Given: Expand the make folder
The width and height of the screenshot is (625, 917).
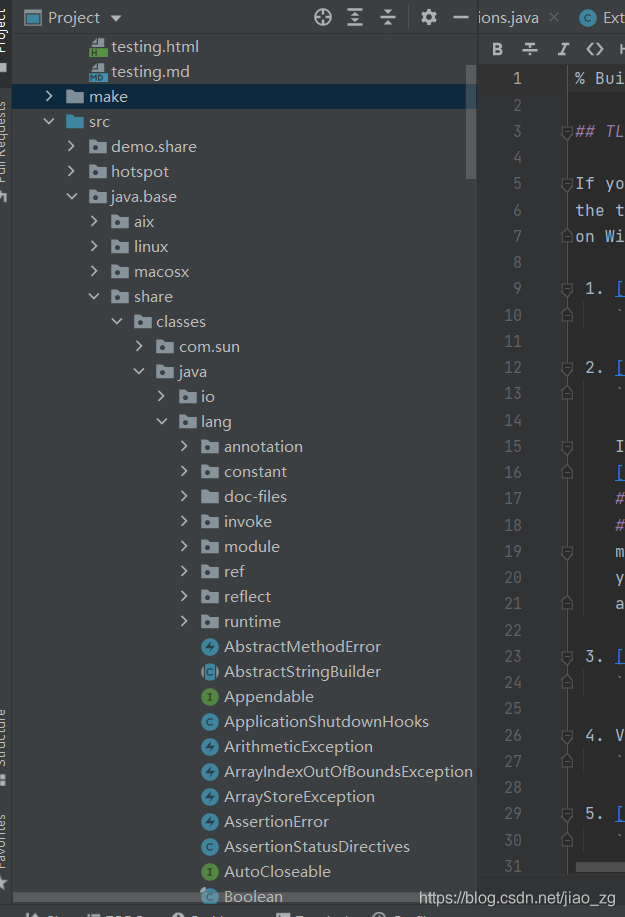Looking at the screenshot, I should 49,96.
